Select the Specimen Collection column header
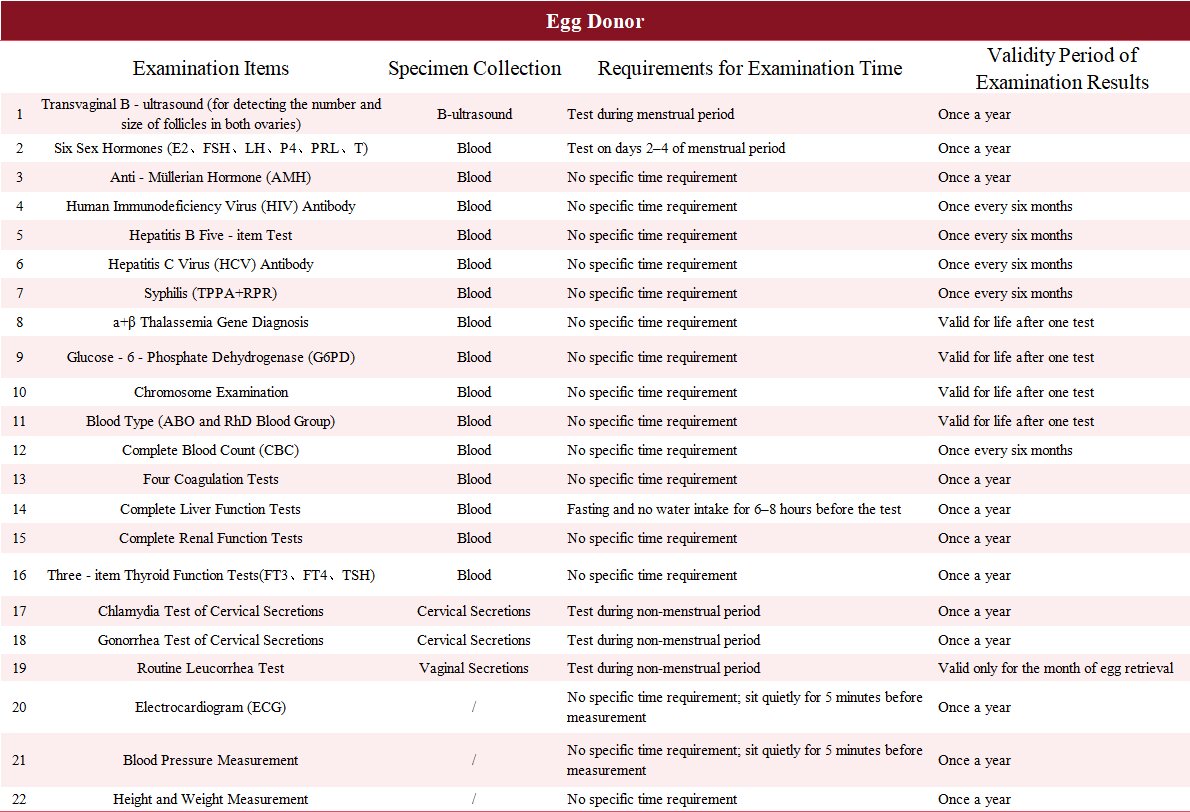 tap(474, 69)
